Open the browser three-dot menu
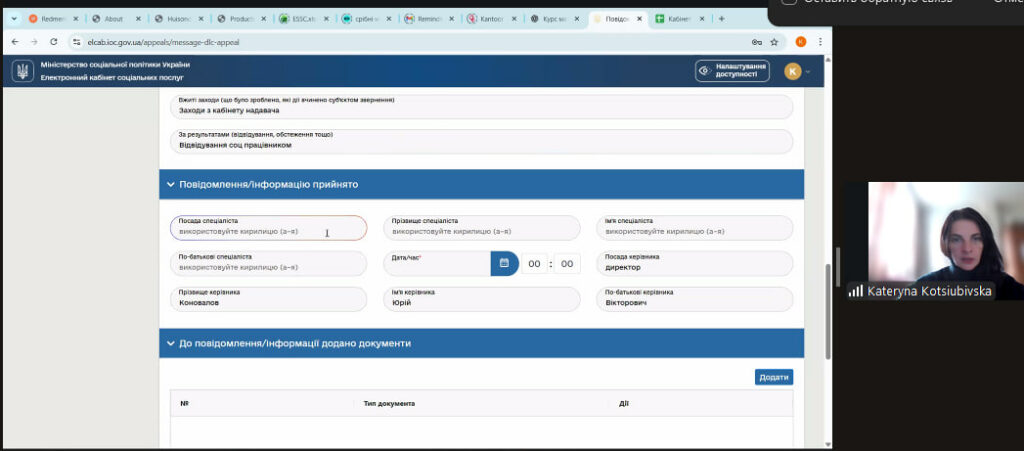This screenshot has width=1024, height=451. (x=820, y=42)
